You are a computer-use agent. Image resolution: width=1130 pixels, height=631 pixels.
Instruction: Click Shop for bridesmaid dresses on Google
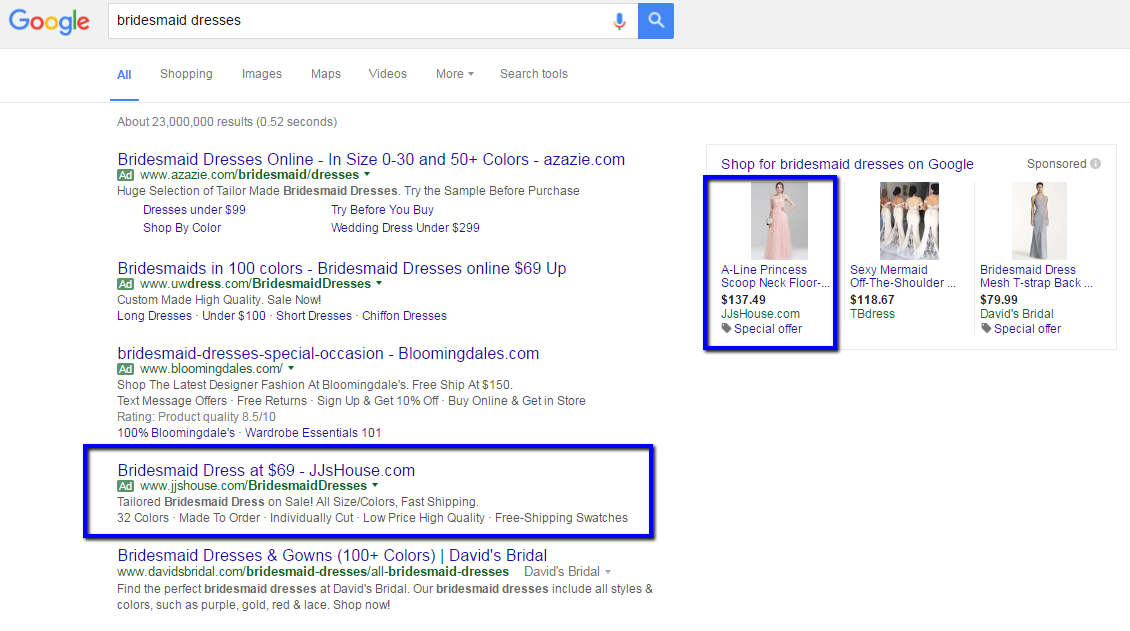847,164
